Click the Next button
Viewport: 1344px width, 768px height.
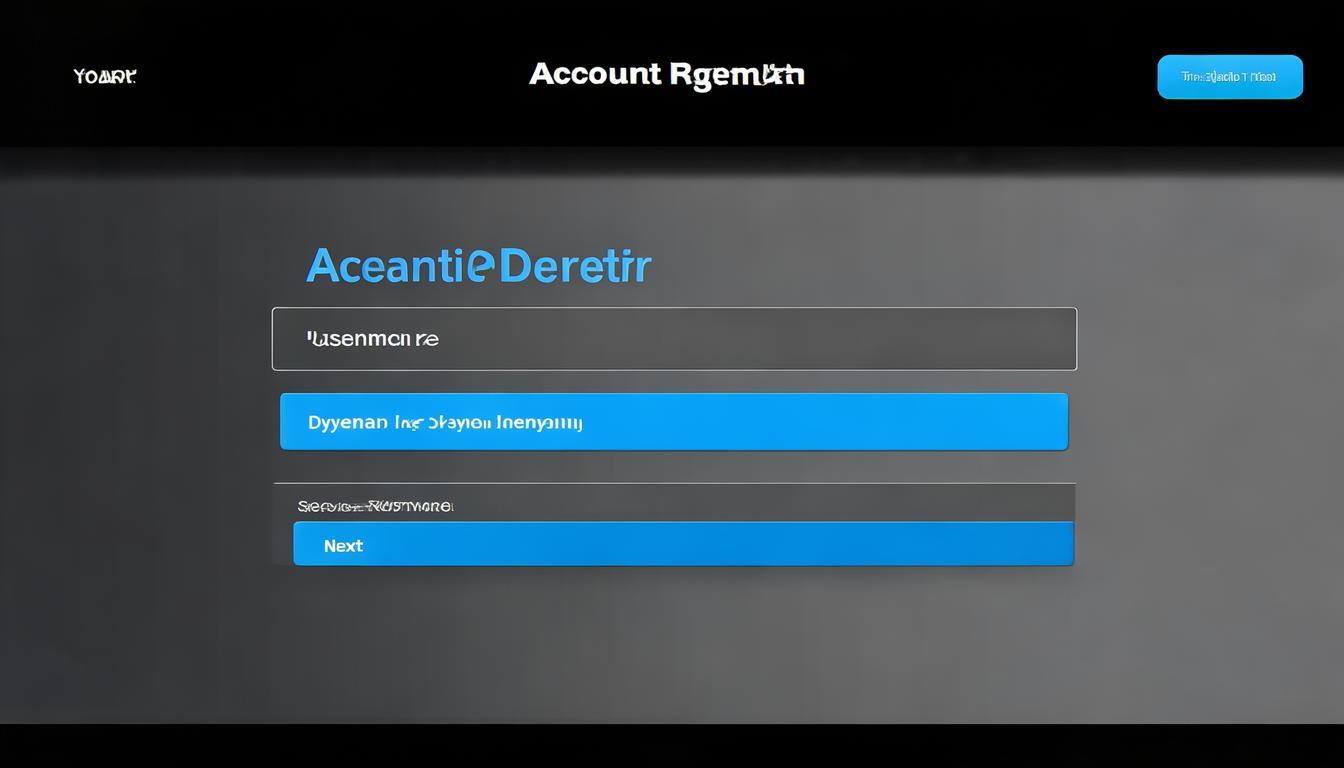point(683,544)
